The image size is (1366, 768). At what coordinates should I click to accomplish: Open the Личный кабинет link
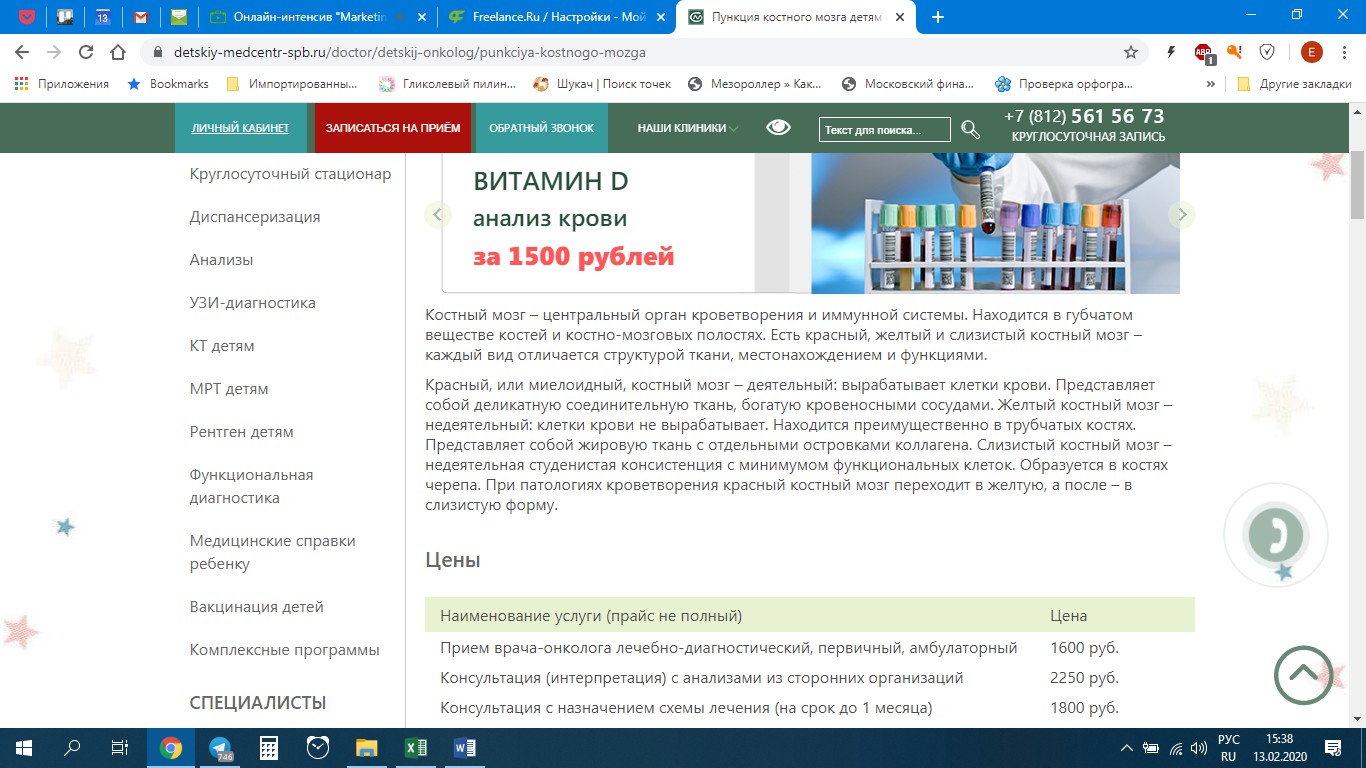[x=240, y=128]
